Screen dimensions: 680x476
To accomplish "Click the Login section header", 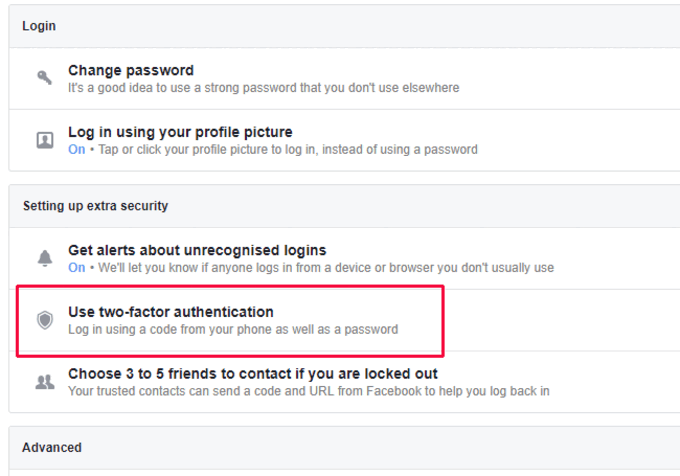I will [x=39, y=26].
